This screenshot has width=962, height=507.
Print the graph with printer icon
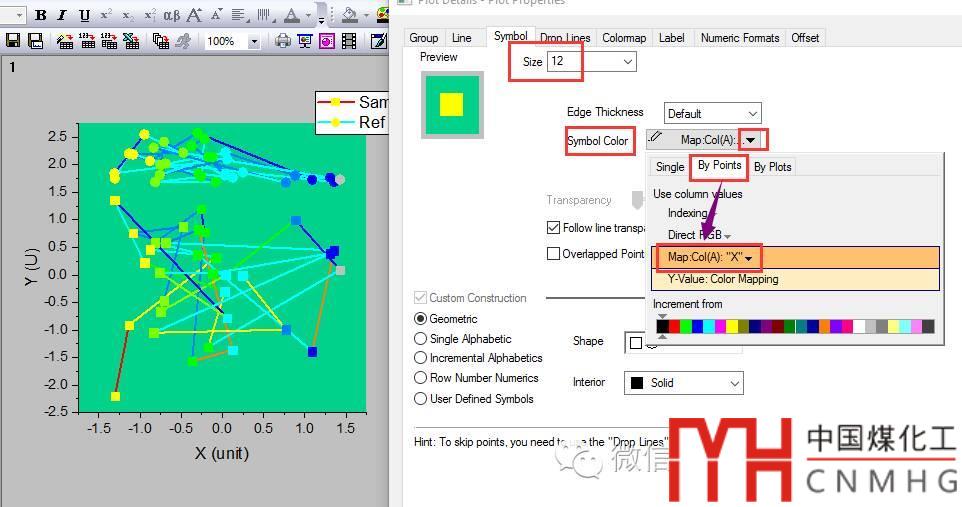283,41
